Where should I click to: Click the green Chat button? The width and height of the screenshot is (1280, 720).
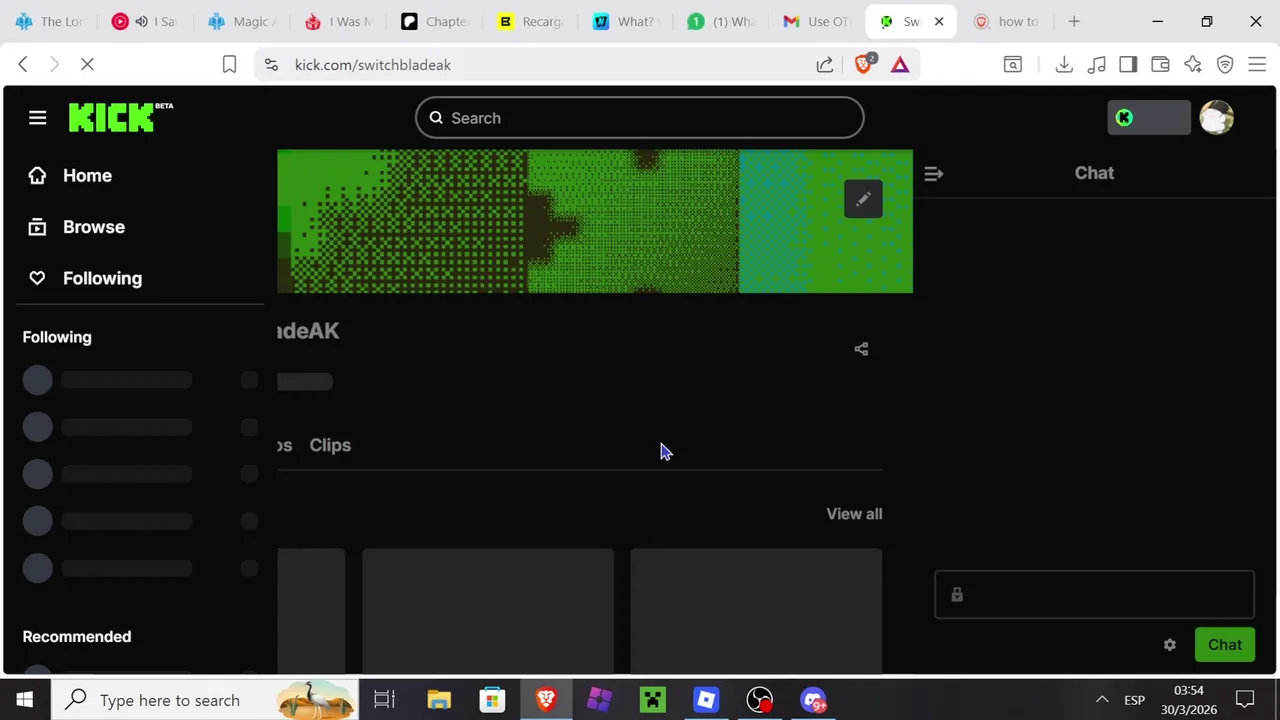point(1225,645)
